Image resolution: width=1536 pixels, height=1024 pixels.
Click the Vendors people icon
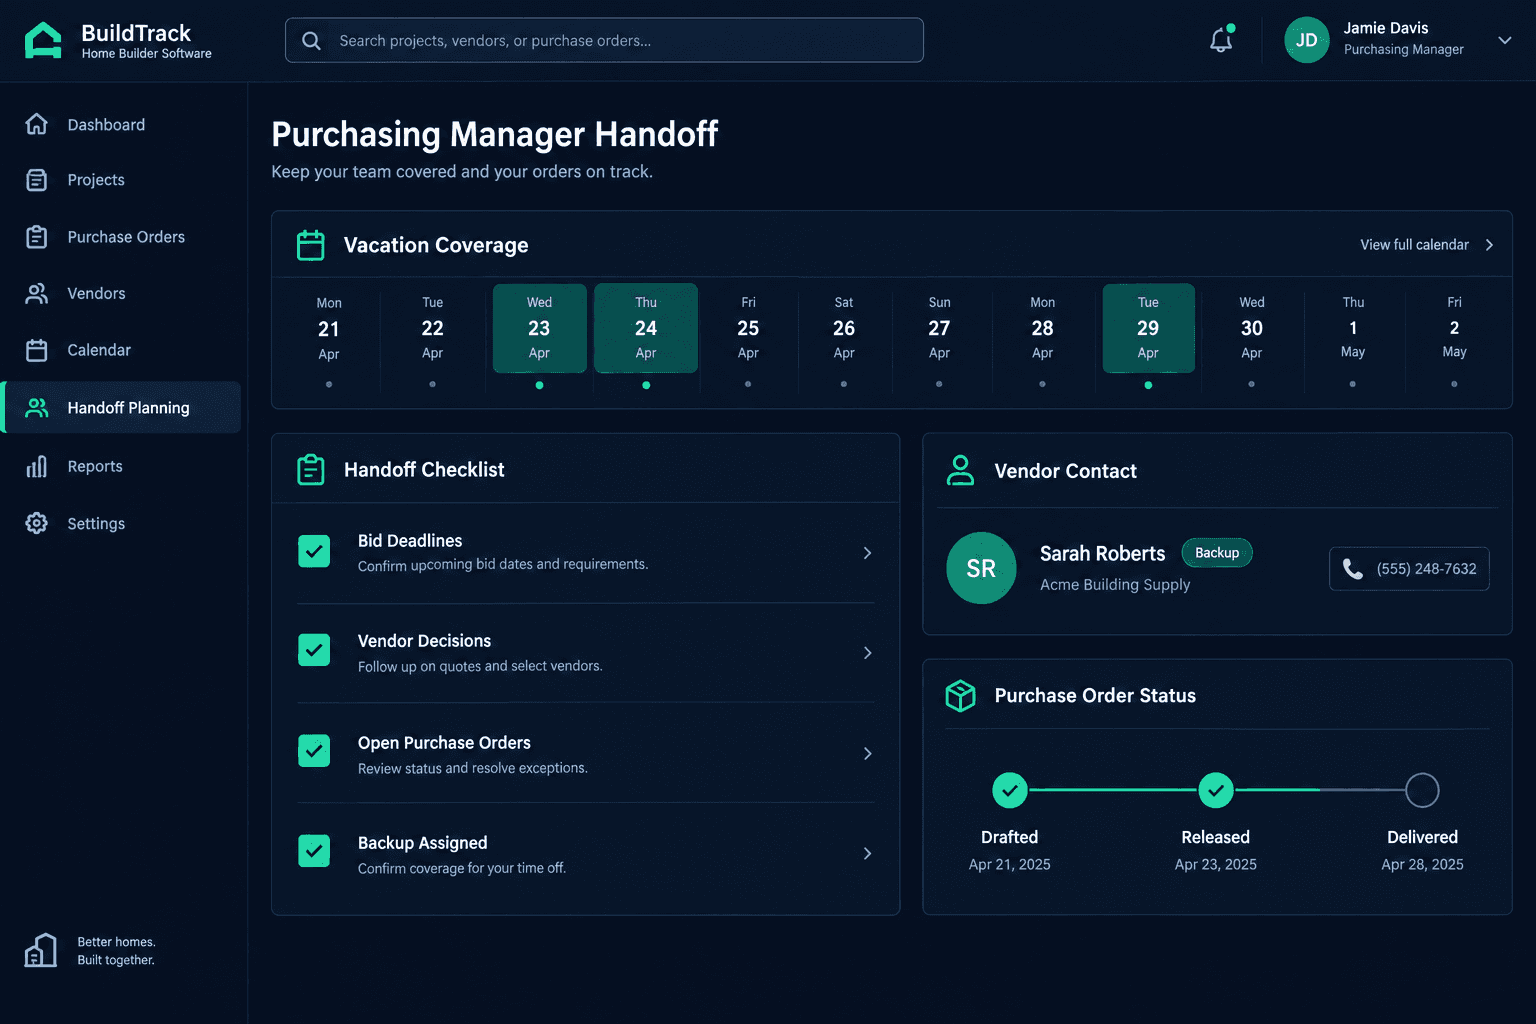pyautogui.click(x=37, y=293)
